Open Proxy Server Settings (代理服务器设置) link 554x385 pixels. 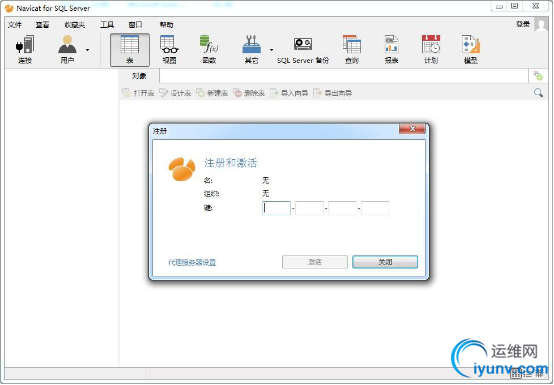pos(192,262)
